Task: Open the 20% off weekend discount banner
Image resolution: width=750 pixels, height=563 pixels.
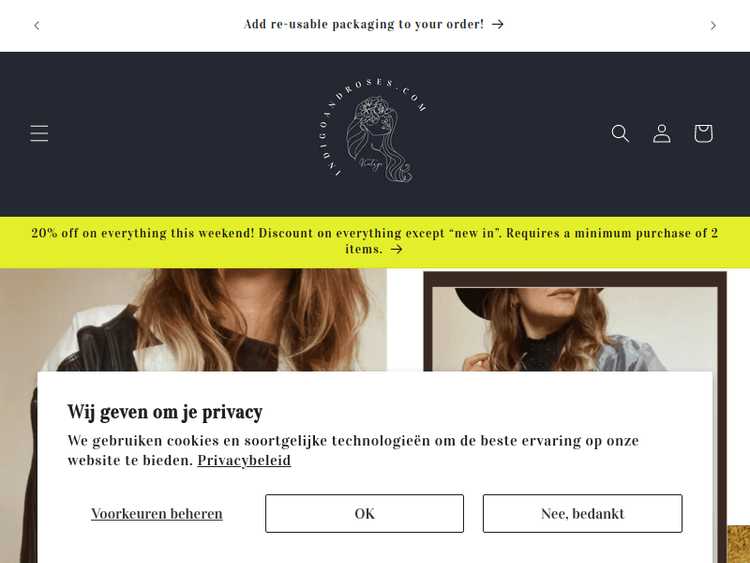Action: 375,241
